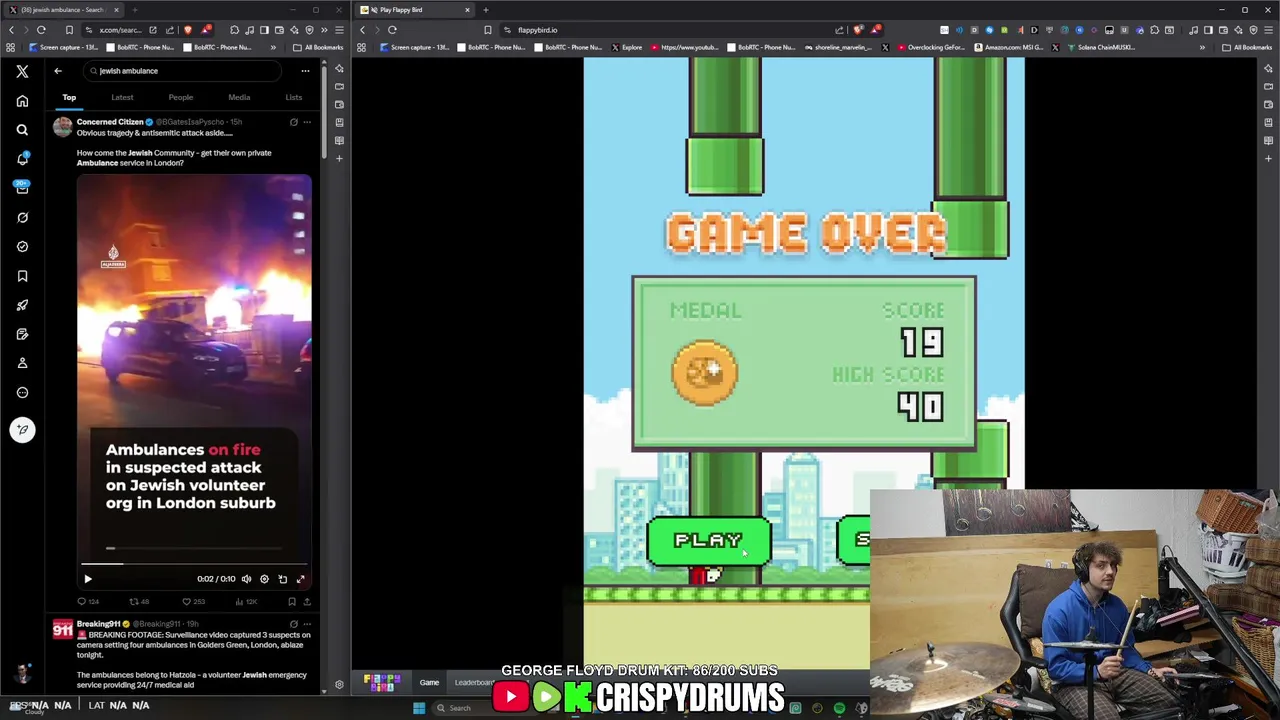Seek along the tweet video progress bar

(194, 564)
